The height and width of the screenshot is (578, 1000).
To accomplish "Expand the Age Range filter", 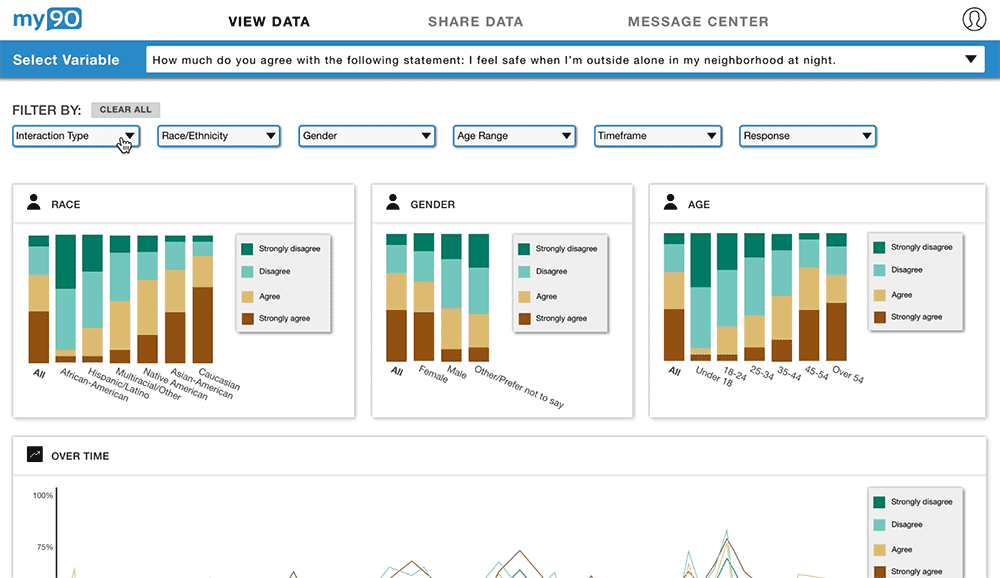I will tap(514, 136).
